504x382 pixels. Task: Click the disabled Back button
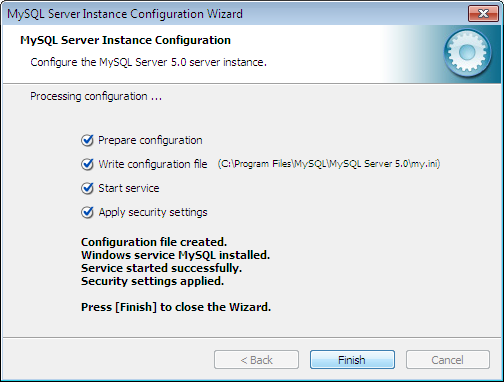pyautogui.click(x=256, y=360)
